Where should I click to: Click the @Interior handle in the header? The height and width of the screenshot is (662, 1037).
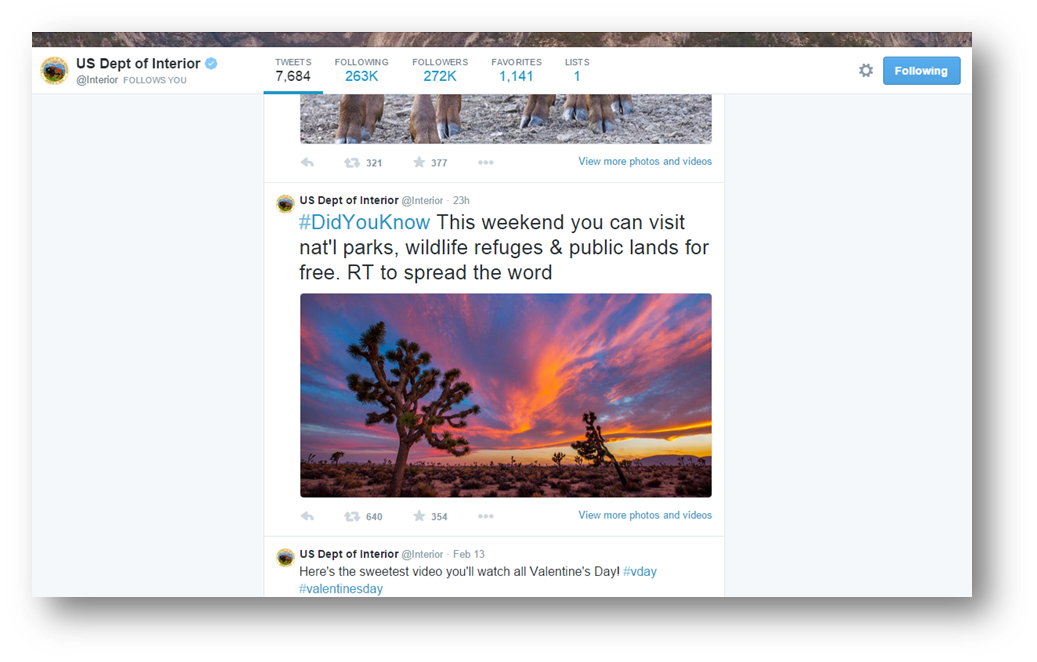97,80
